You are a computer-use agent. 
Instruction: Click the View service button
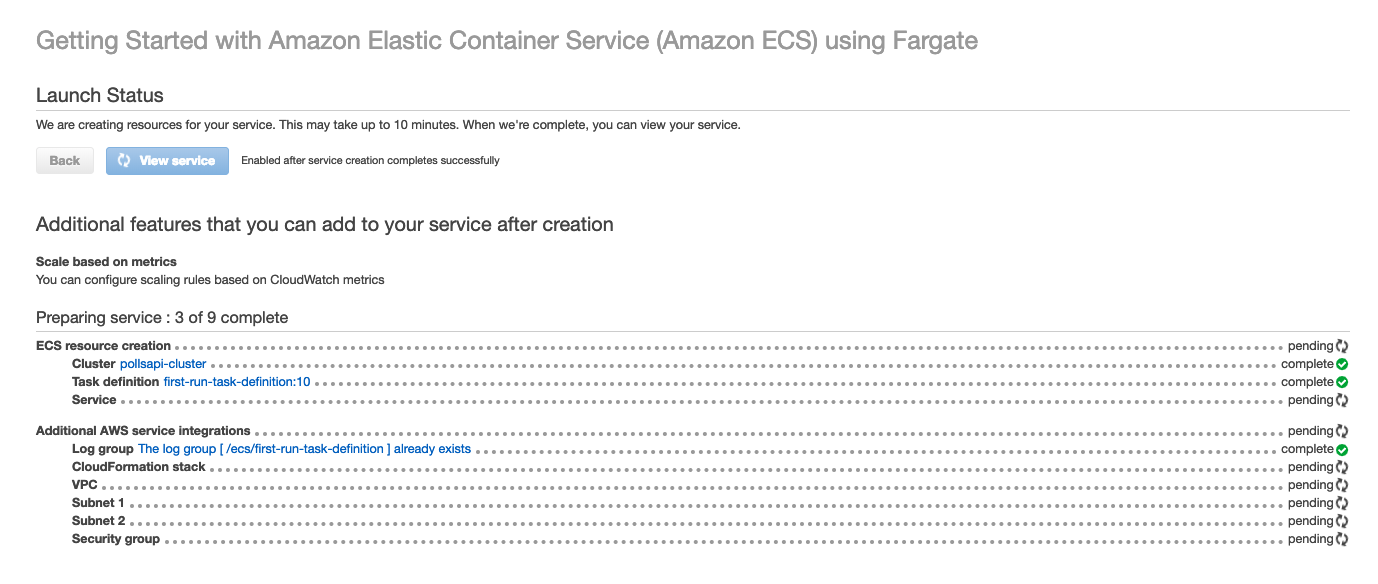(x=167, y=161)
